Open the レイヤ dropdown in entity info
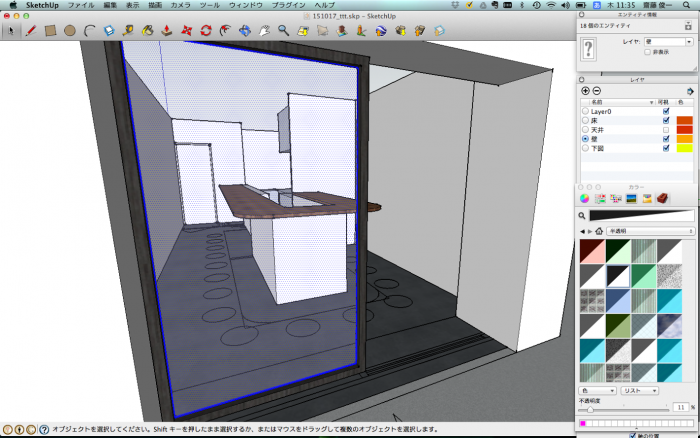The image size is (700, 438). (x=667, y=42)
